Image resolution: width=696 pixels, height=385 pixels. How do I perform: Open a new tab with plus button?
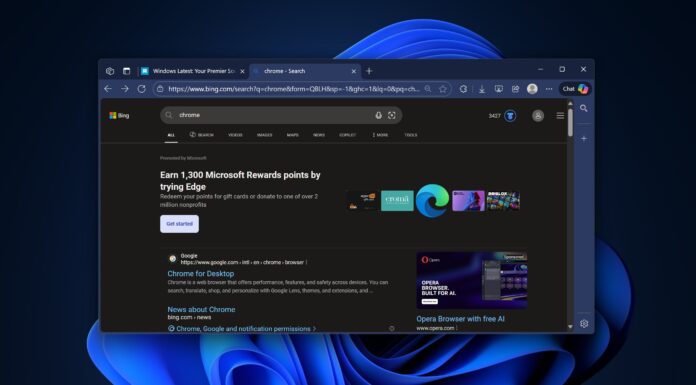point(369,71)
